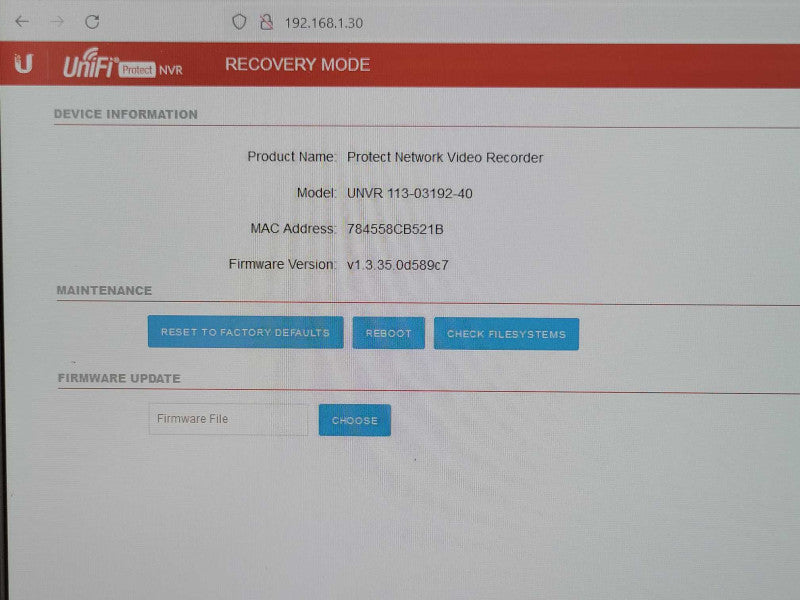Click the Firmware File input field
The height and width of the screenshot is (600, 800).
click(x=228, y=419)
